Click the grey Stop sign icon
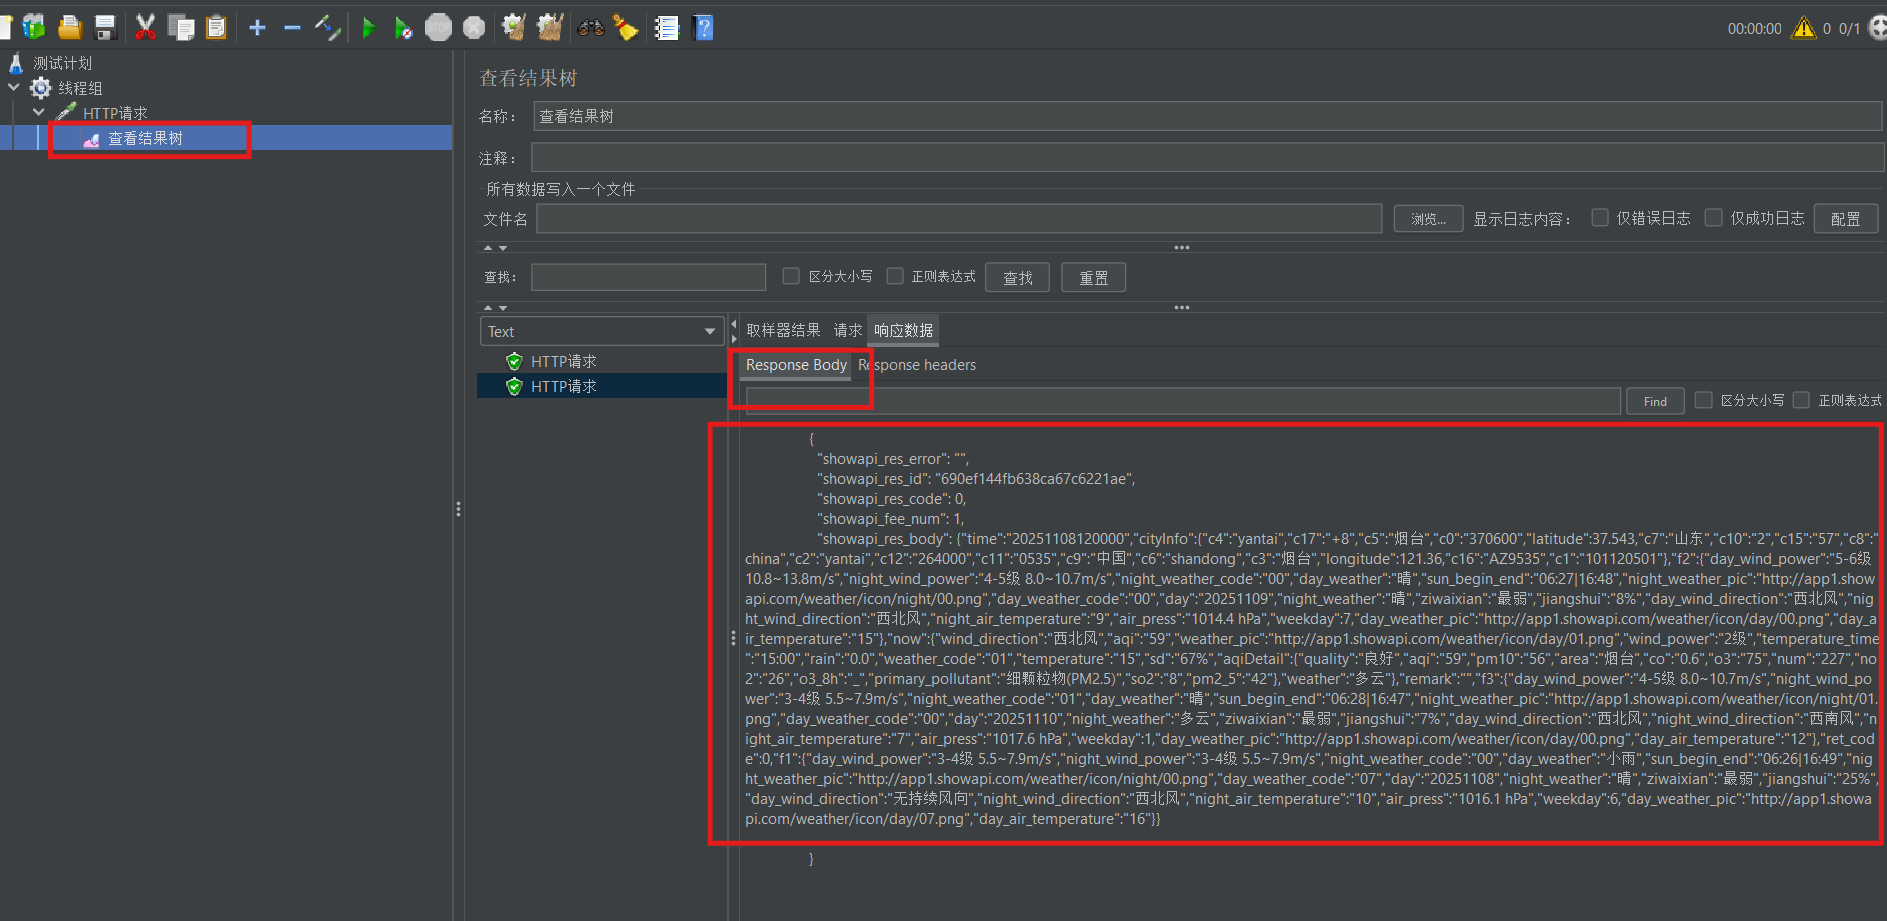 point(438,27)
